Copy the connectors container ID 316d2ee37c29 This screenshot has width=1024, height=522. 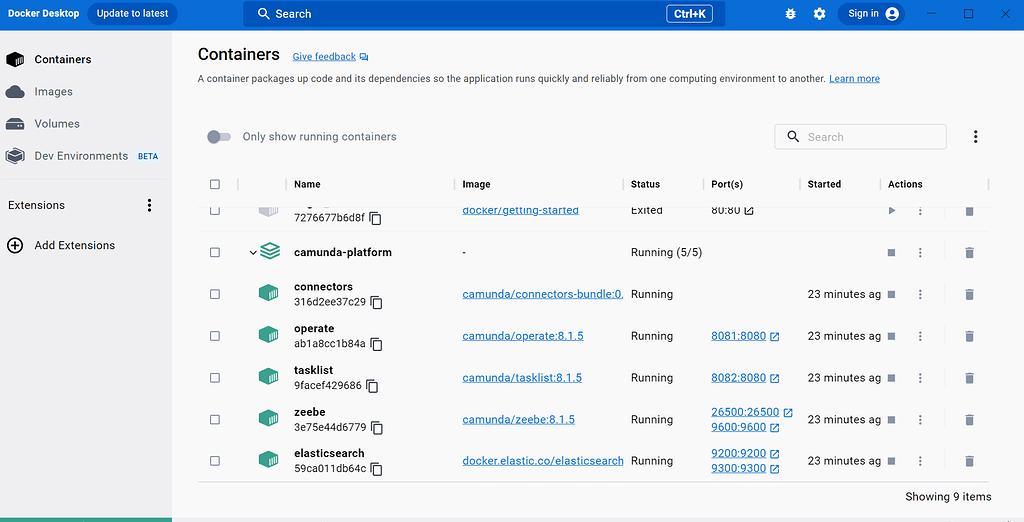pyautogui.click(x=377, y=302)
